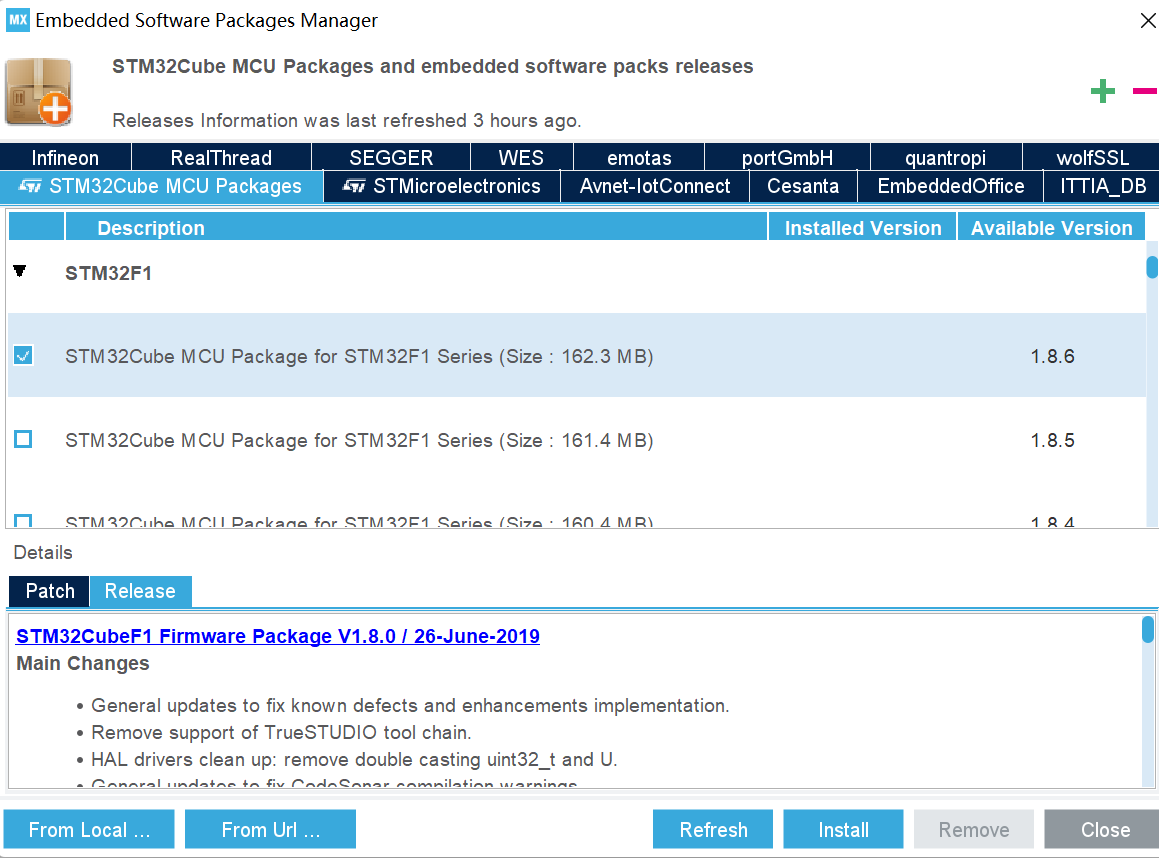1159x858 pixels.
Task: Click the available version 1.8.5 cell
Action: pos(1053,440)
